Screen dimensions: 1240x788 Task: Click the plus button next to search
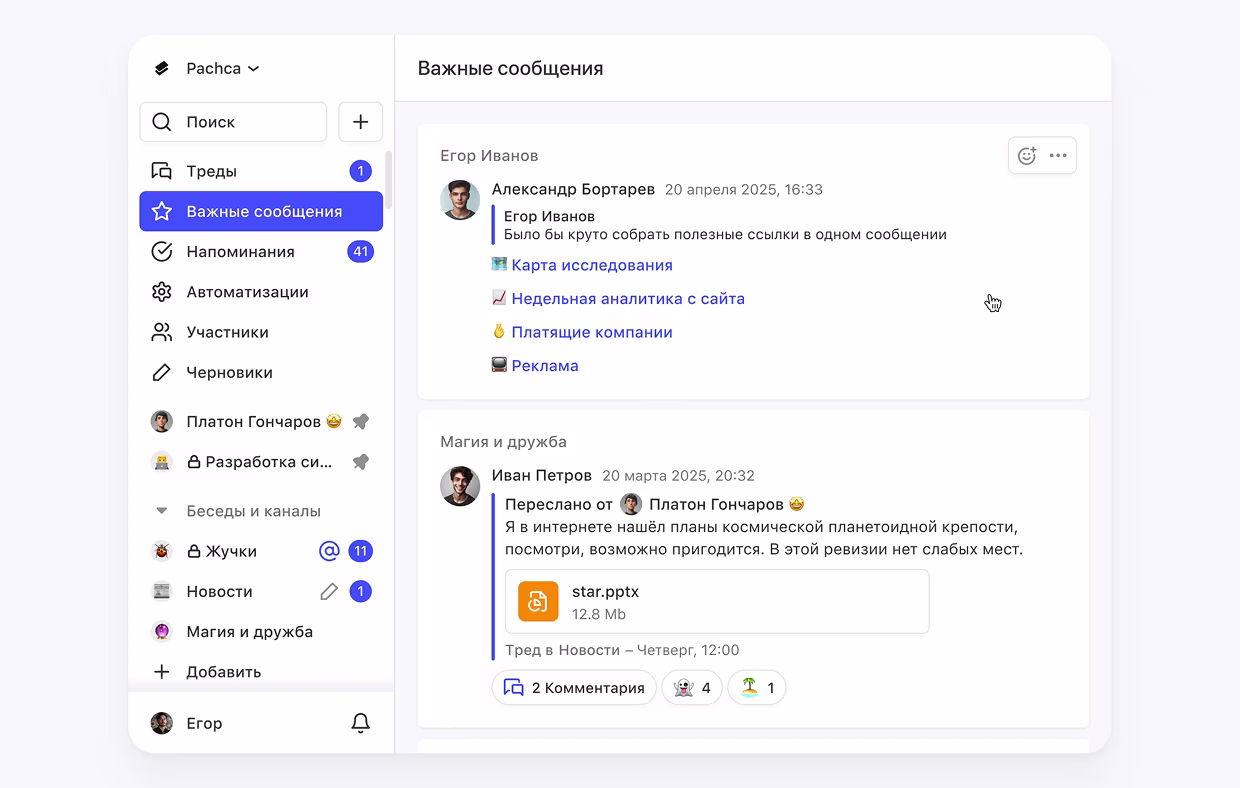pyautogui.click(x=360, y=122)
